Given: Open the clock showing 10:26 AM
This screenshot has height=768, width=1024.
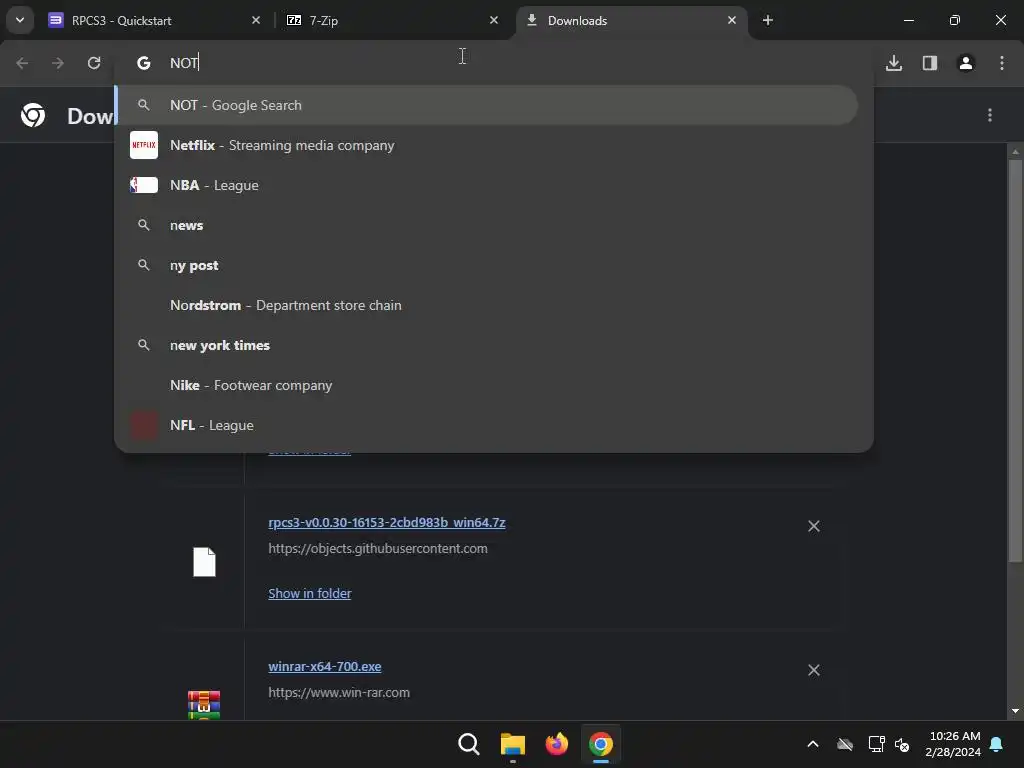Looking at the screenshot, I should pyautogui.click(x=953, y=744).
